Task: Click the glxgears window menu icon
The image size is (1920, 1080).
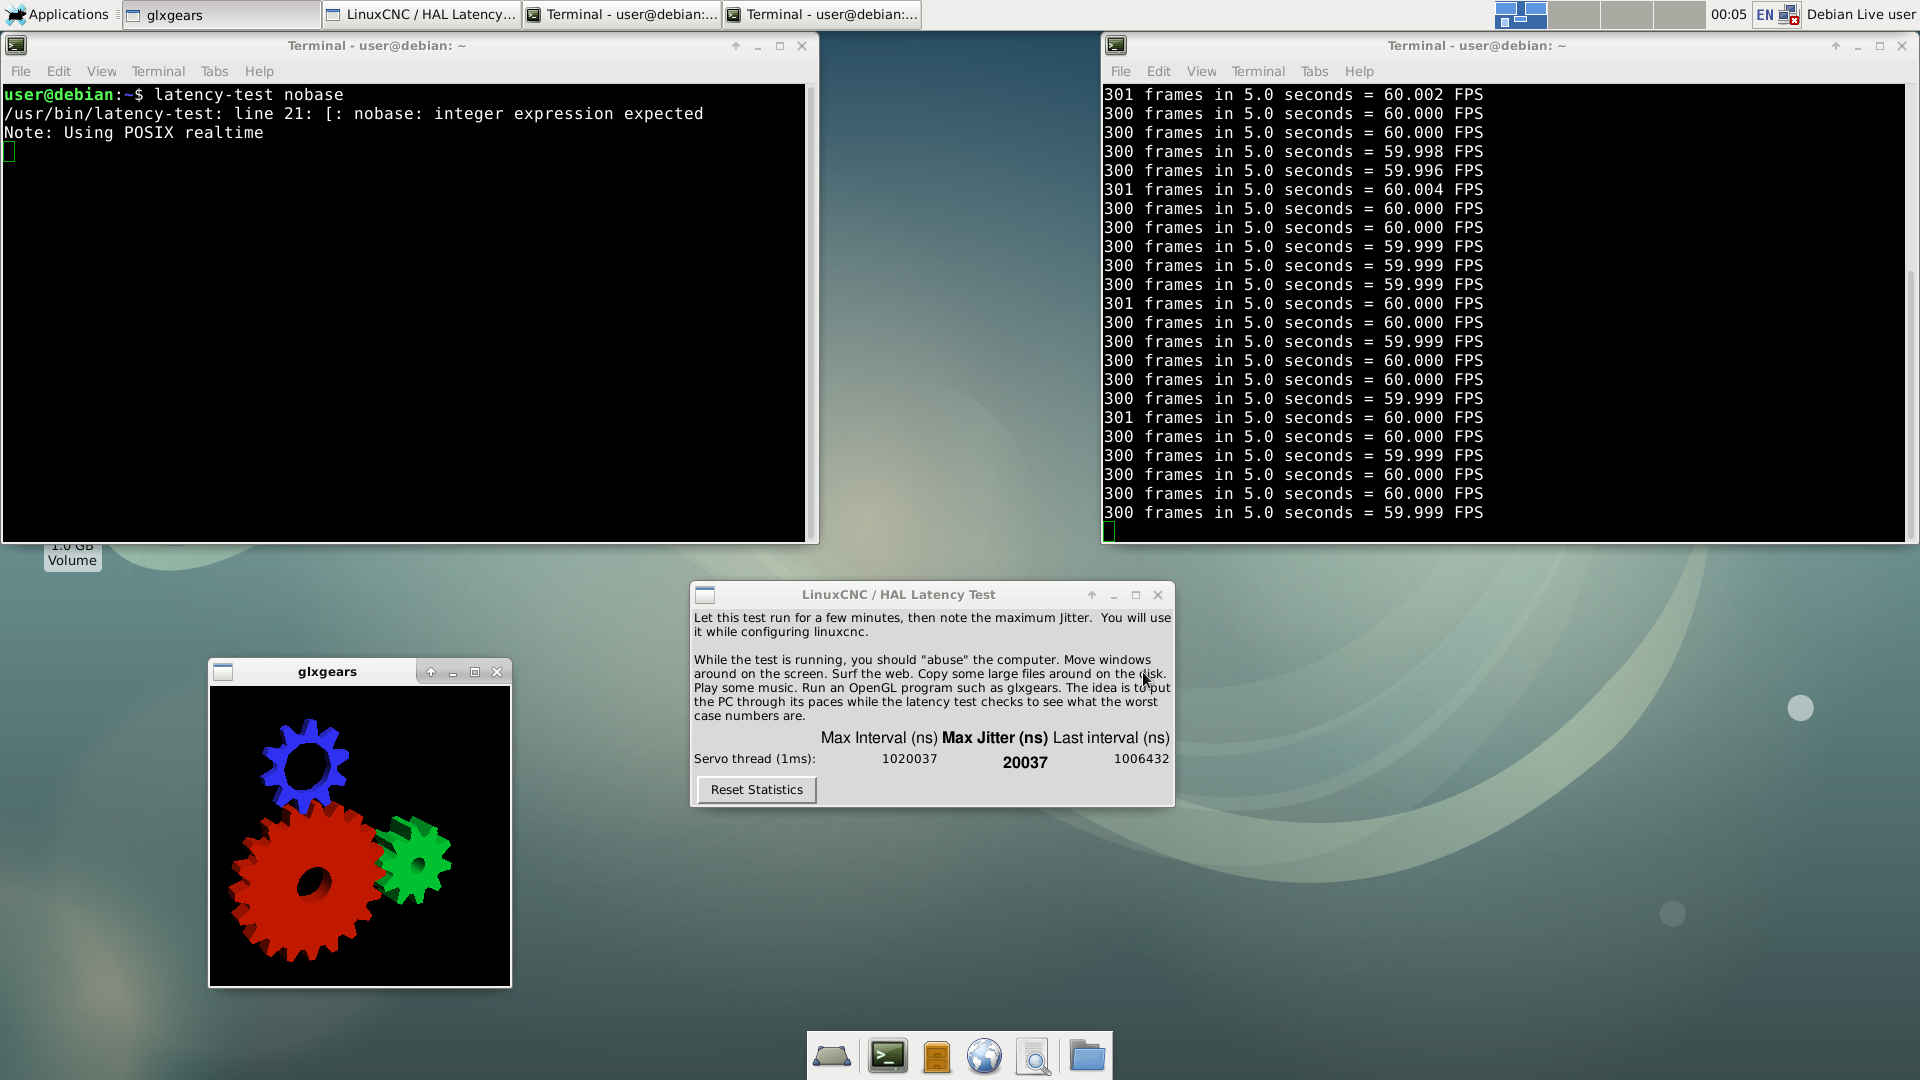Action: 223,672
